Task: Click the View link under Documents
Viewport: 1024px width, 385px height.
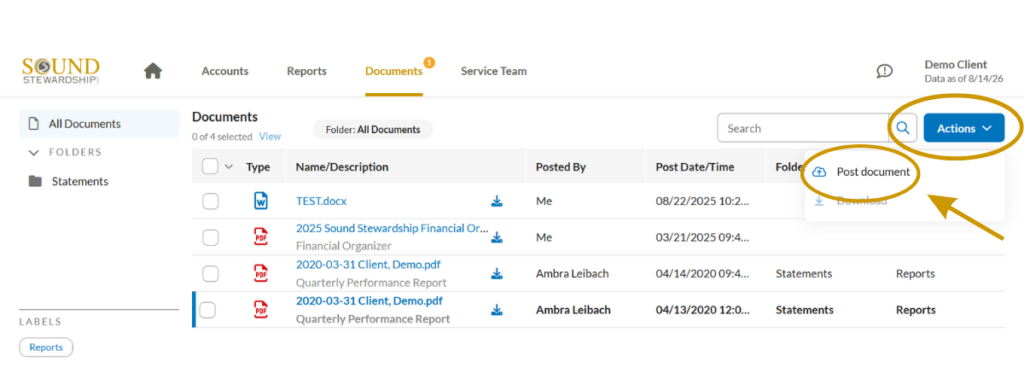Action: tap(270, 136)
